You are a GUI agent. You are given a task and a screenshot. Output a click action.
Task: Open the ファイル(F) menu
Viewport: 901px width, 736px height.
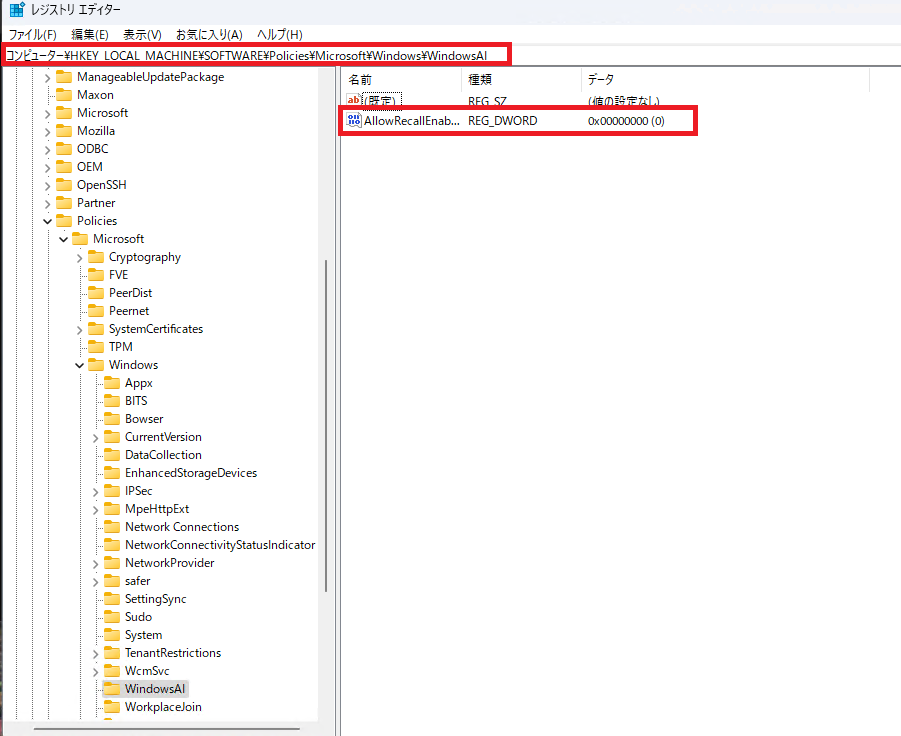click(32, 34)
